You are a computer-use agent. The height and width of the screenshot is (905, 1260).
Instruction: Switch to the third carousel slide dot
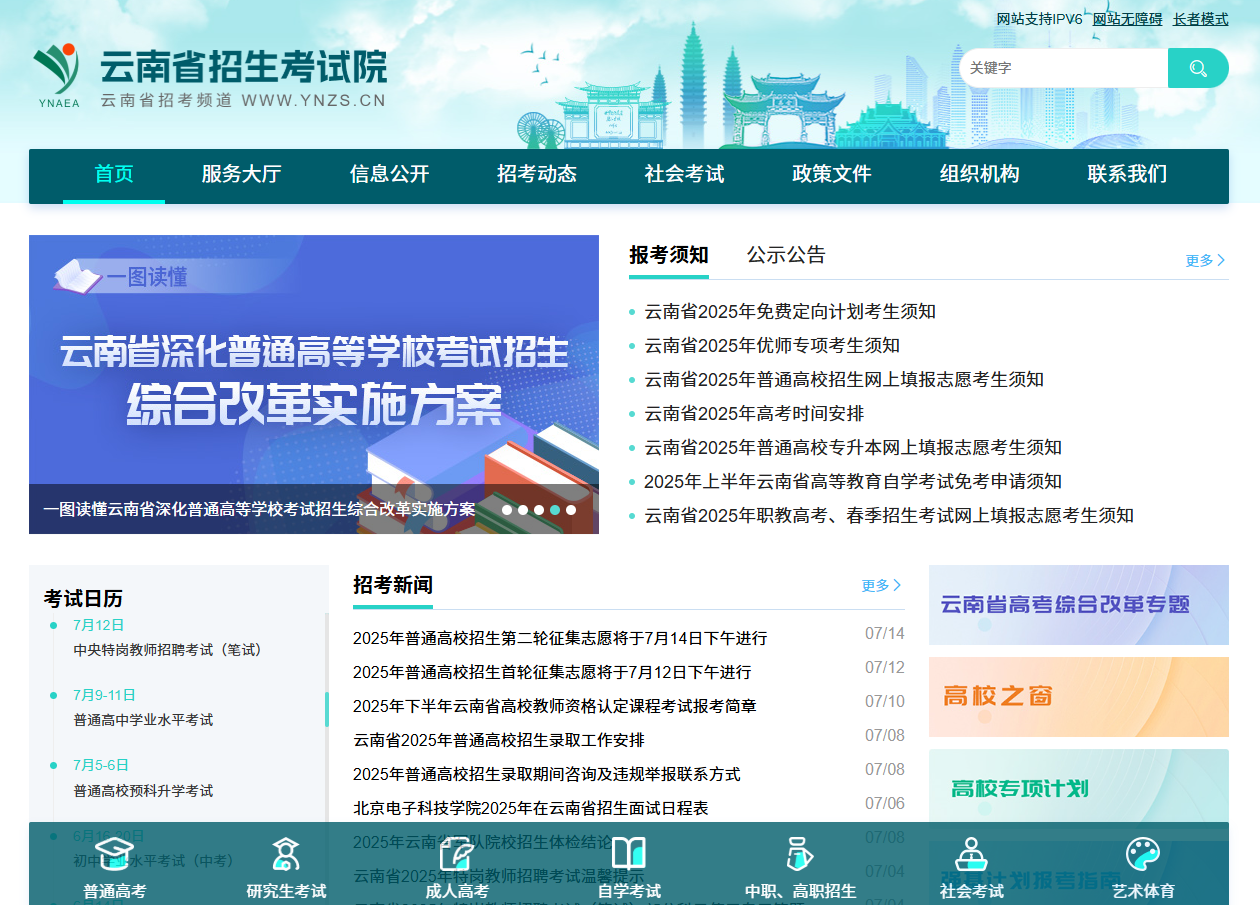tap(539, 510)
